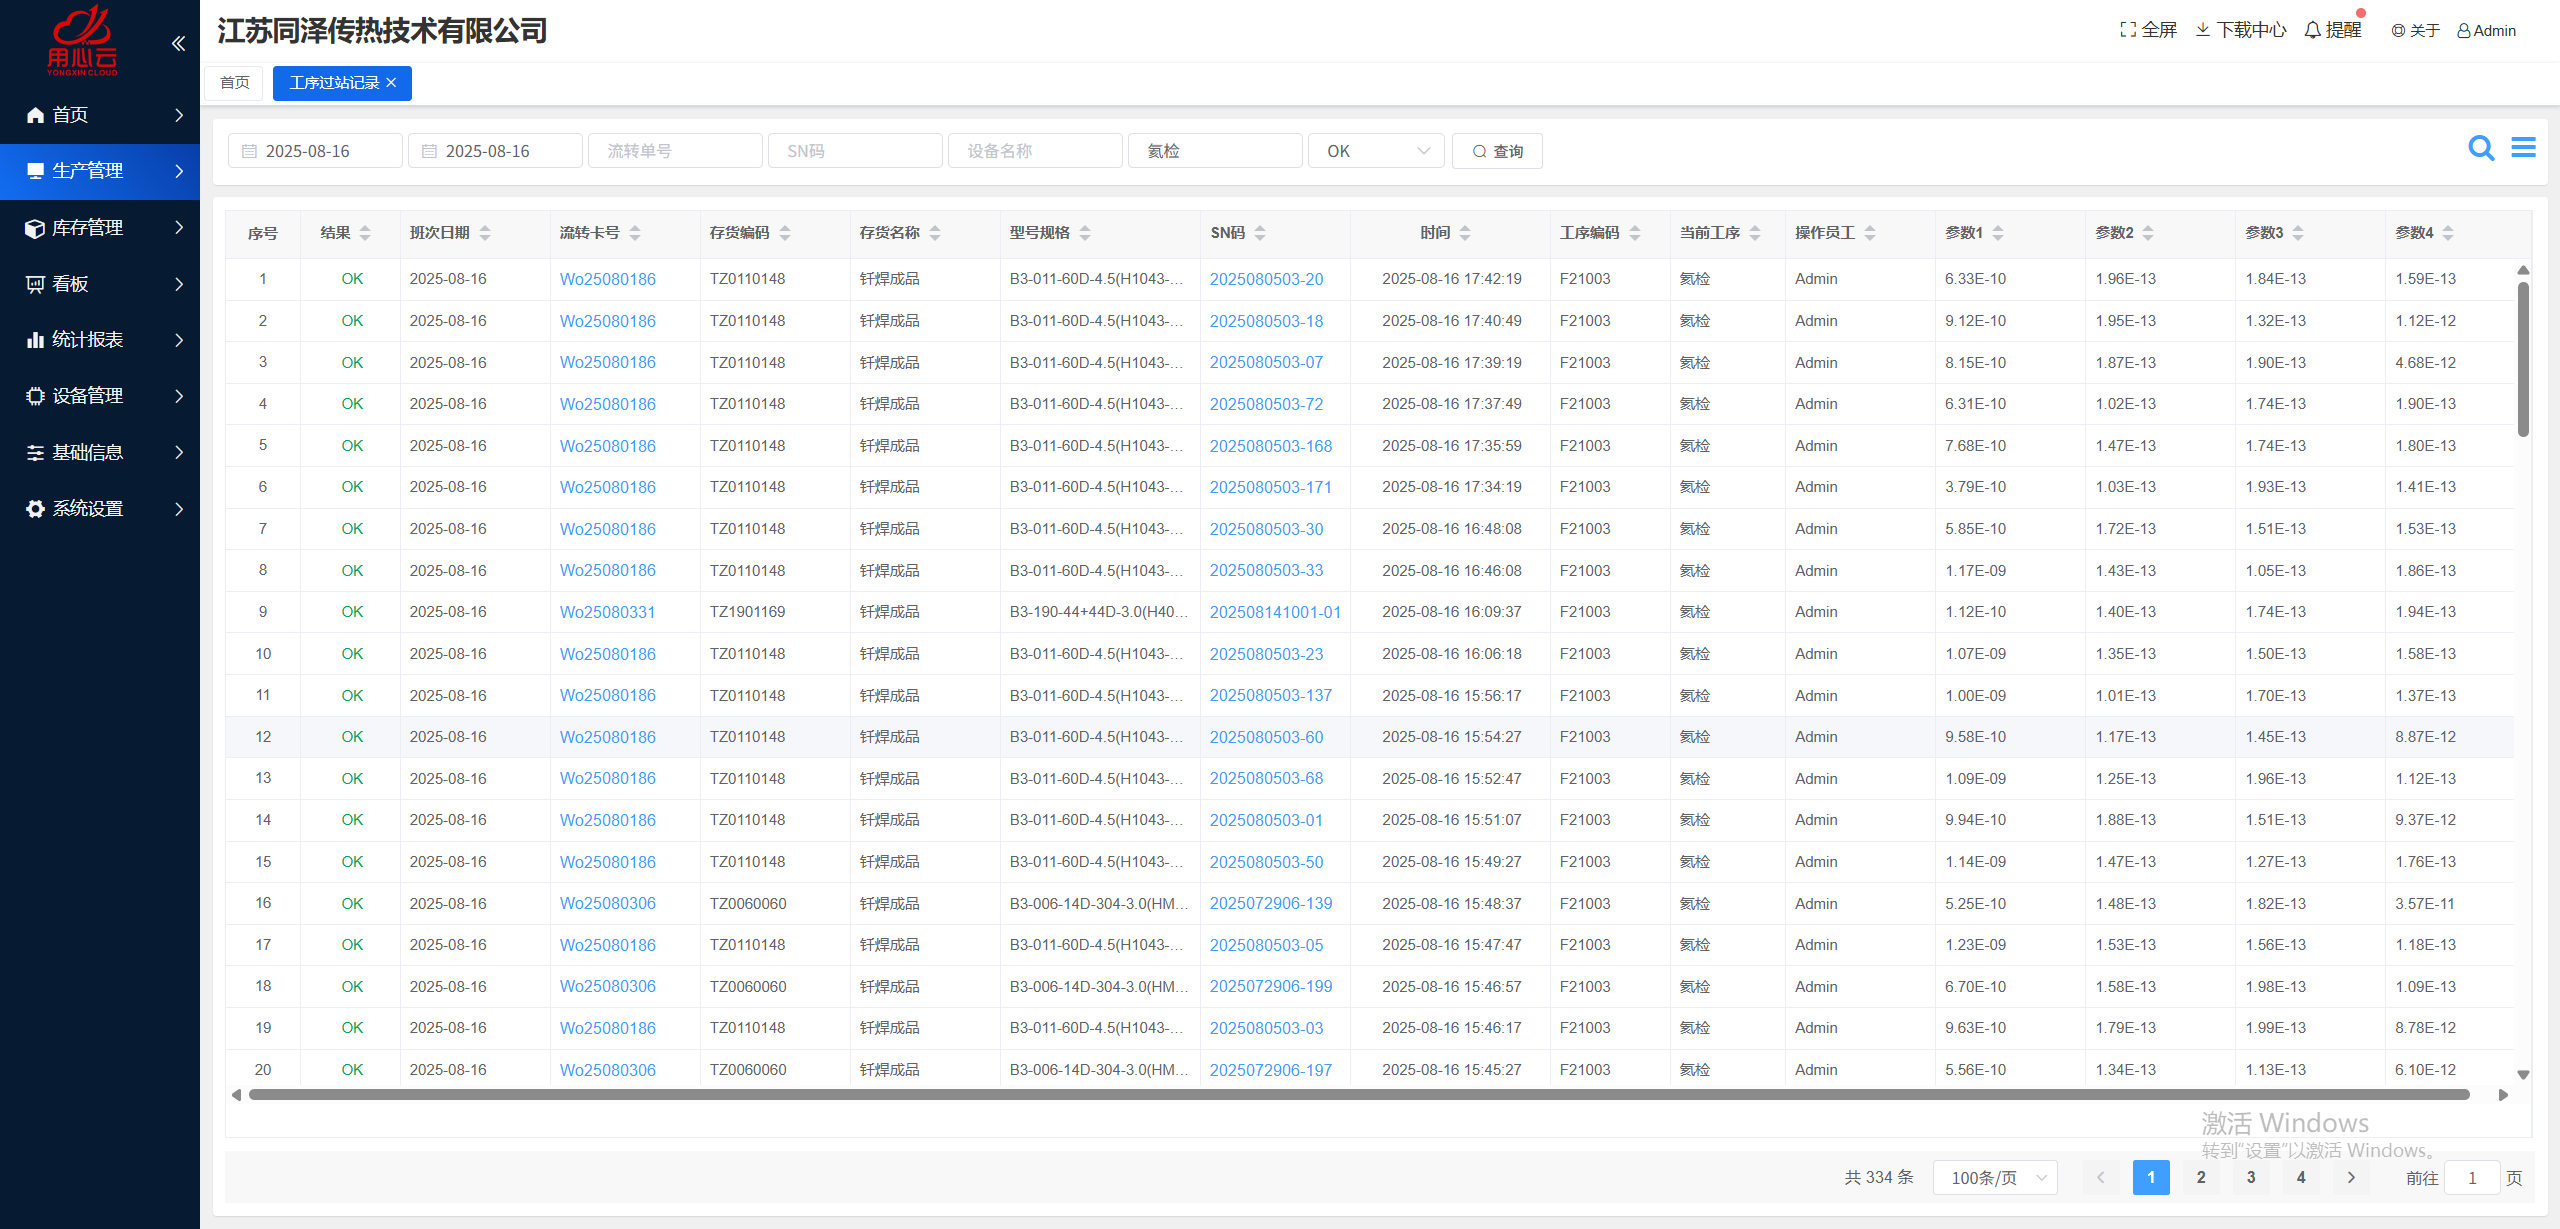Image resolution: width=2560 pixels, height=1229 pixels.
Task: Sort by 参数2 column
Action: coord(2148,233)
